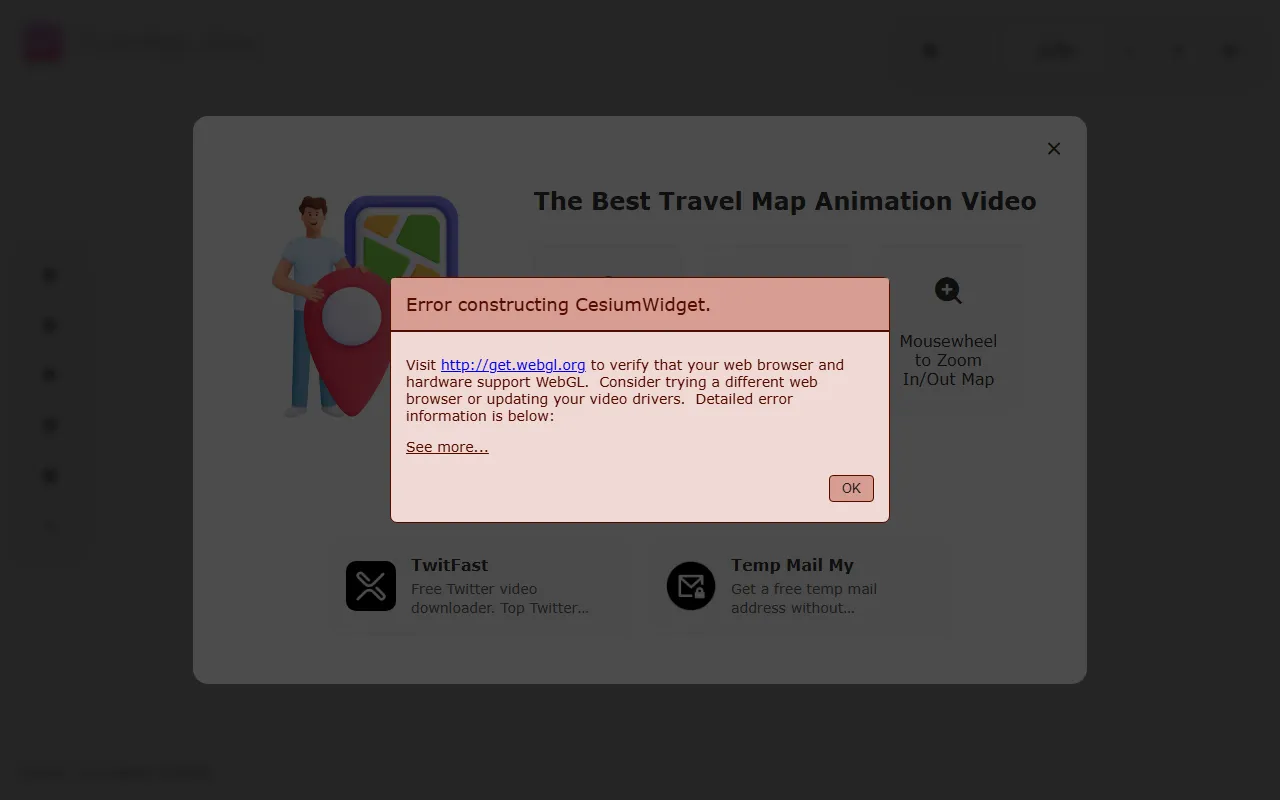This screenshot has width=1280, height=800.
Task: Click OK in the CesiumWidget error dialog
Action: pyautogui.click(x=851, y=488)
